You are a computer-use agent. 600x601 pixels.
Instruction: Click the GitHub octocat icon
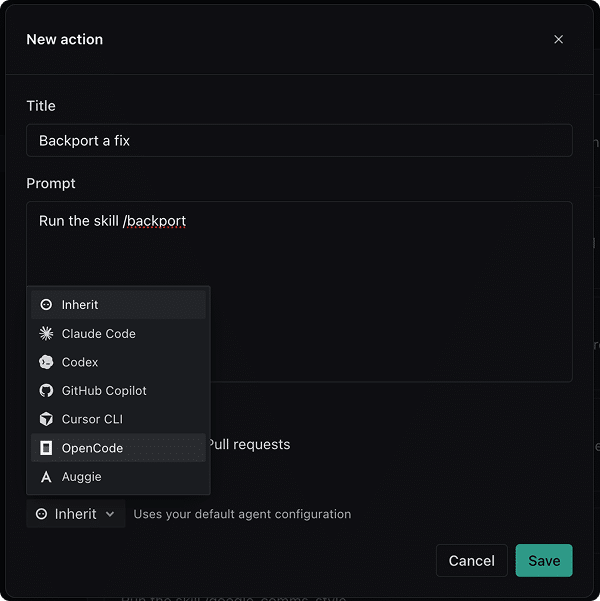pyautogui.click(x=46, y=391)
